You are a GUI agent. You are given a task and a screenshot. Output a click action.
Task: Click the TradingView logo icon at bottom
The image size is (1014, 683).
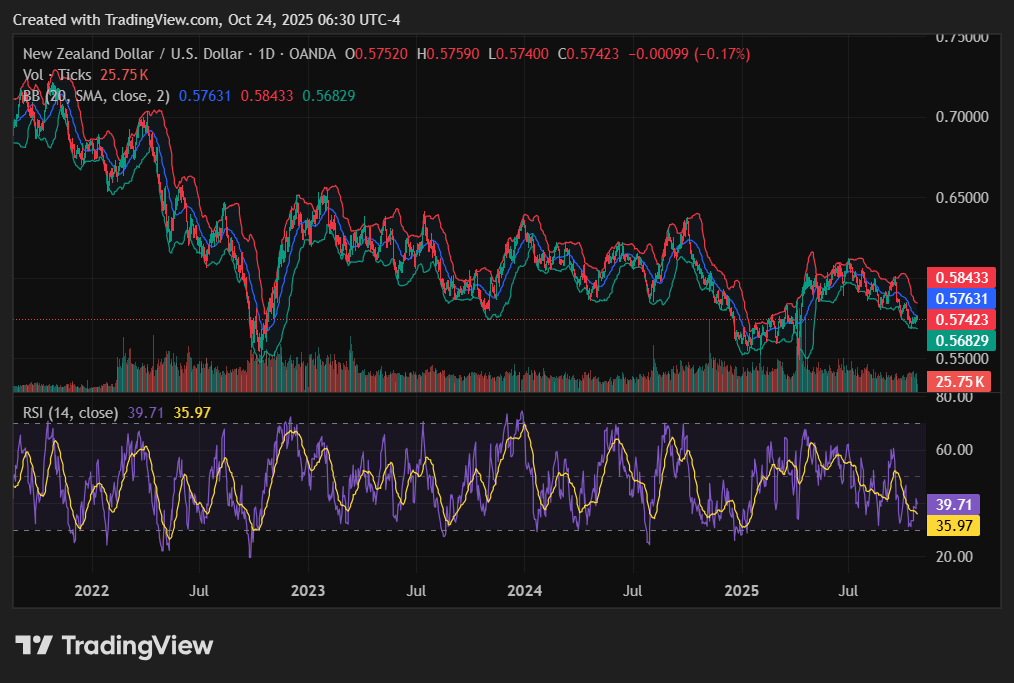click(x=34, y=645)
